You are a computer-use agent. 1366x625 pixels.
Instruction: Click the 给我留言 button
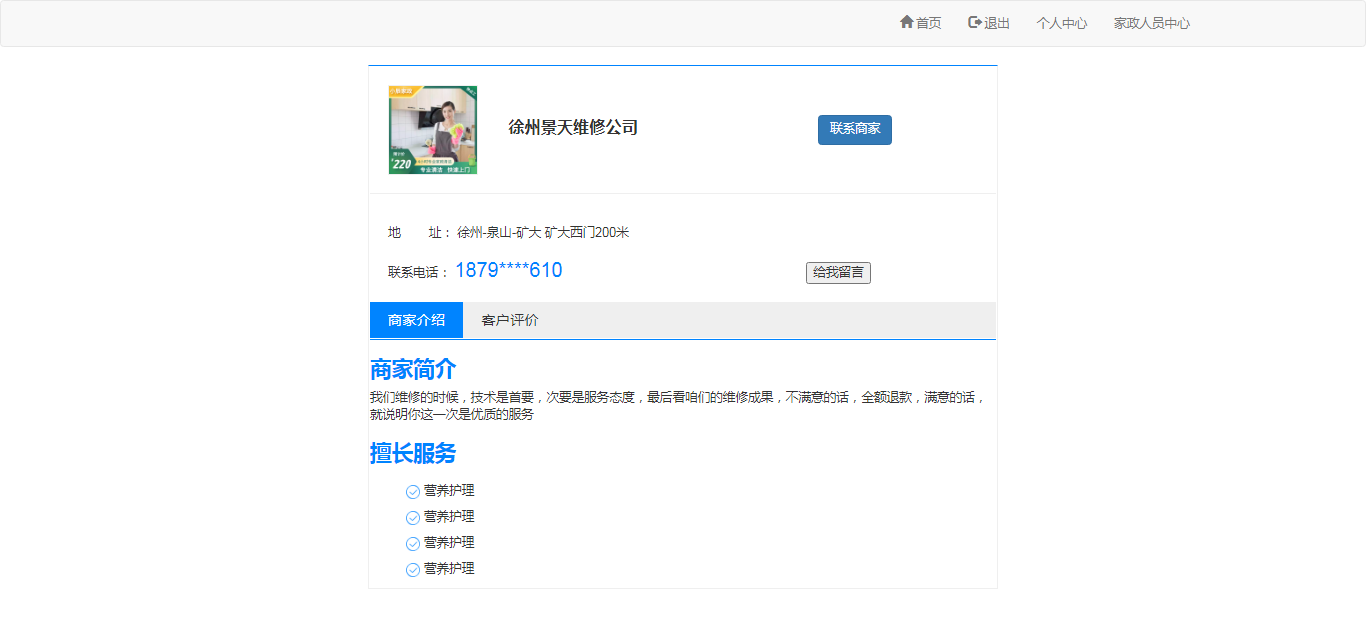pyautogui.click(x=838, y=272)
